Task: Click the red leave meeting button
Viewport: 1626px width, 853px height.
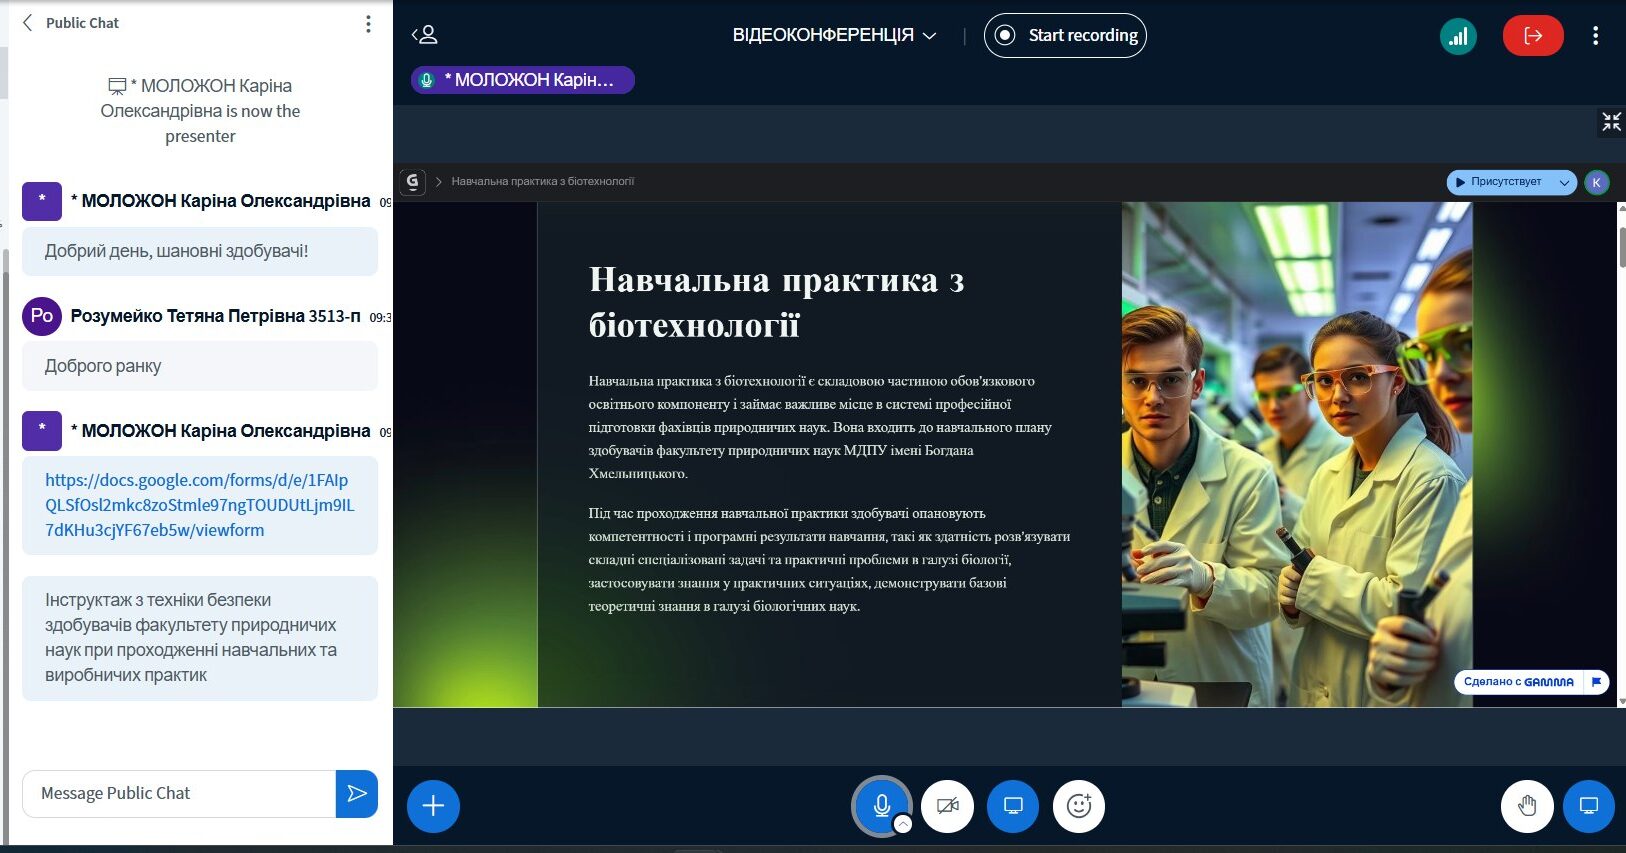Action: point(1532,37)
